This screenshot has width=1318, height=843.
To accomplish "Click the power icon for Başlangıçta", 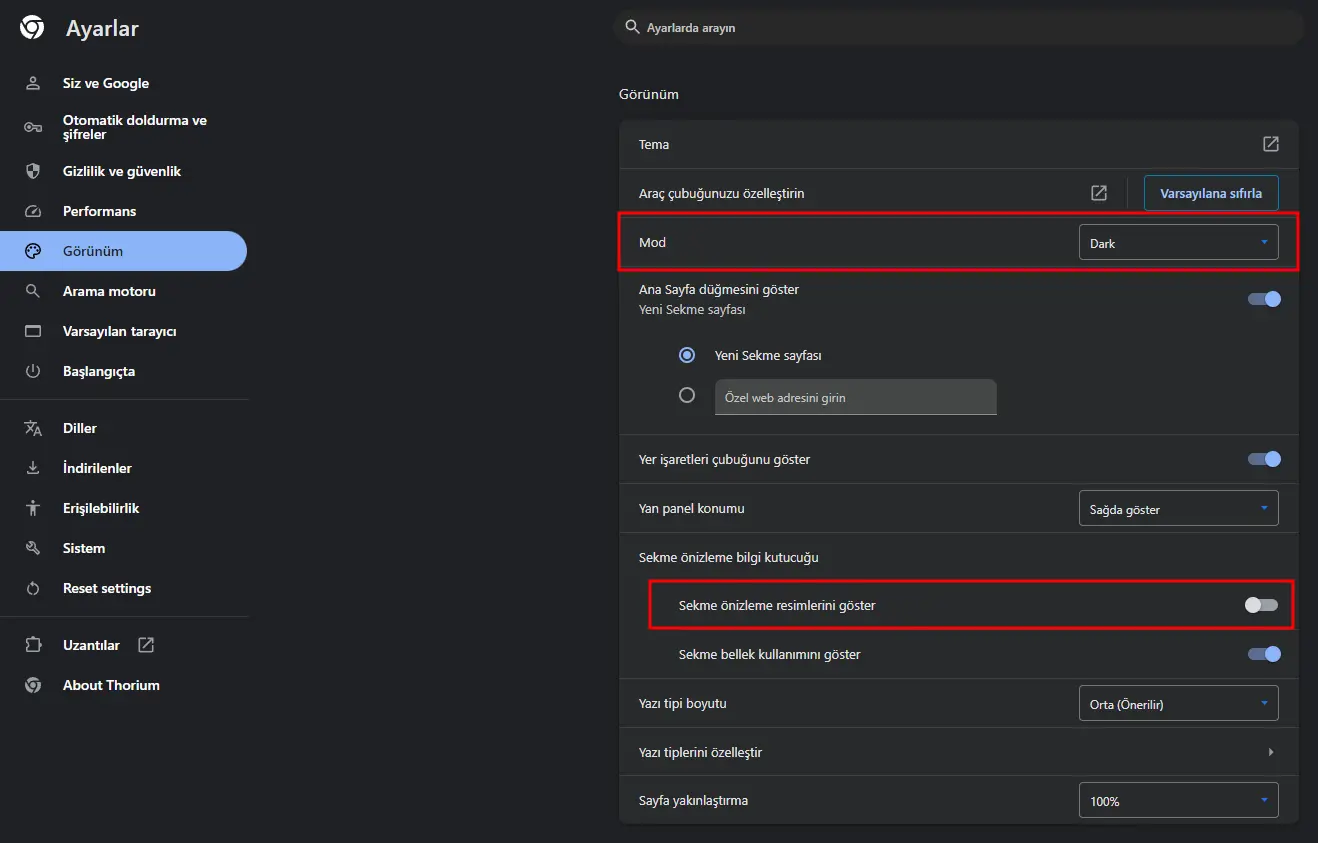I will pyautogui.click(x=33, y=371).
